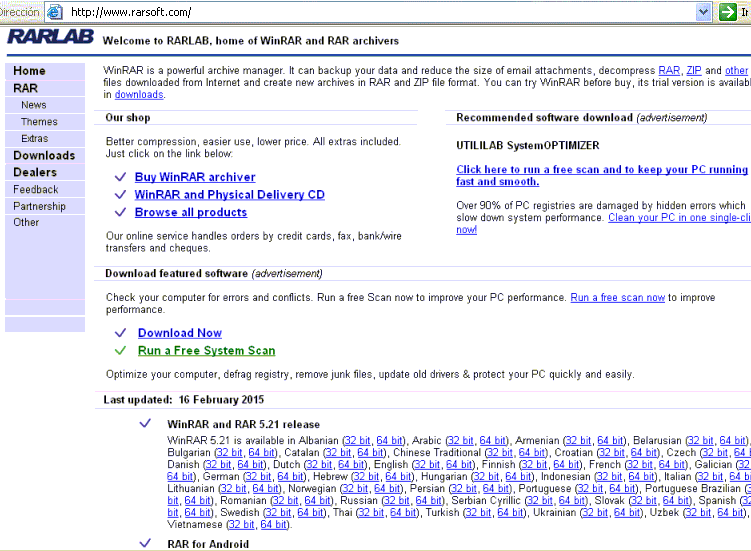Screen dimensions: 751x551
Task: Download Dutch 64 bit WinRAR
Action: (x=351, y=464)
